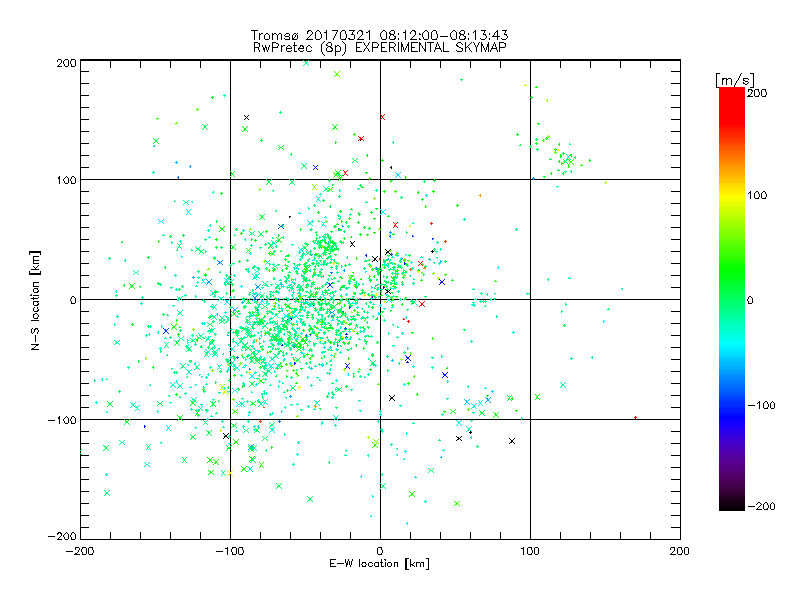Click the "-200" tick label on E-W axis

pos(80,551)
